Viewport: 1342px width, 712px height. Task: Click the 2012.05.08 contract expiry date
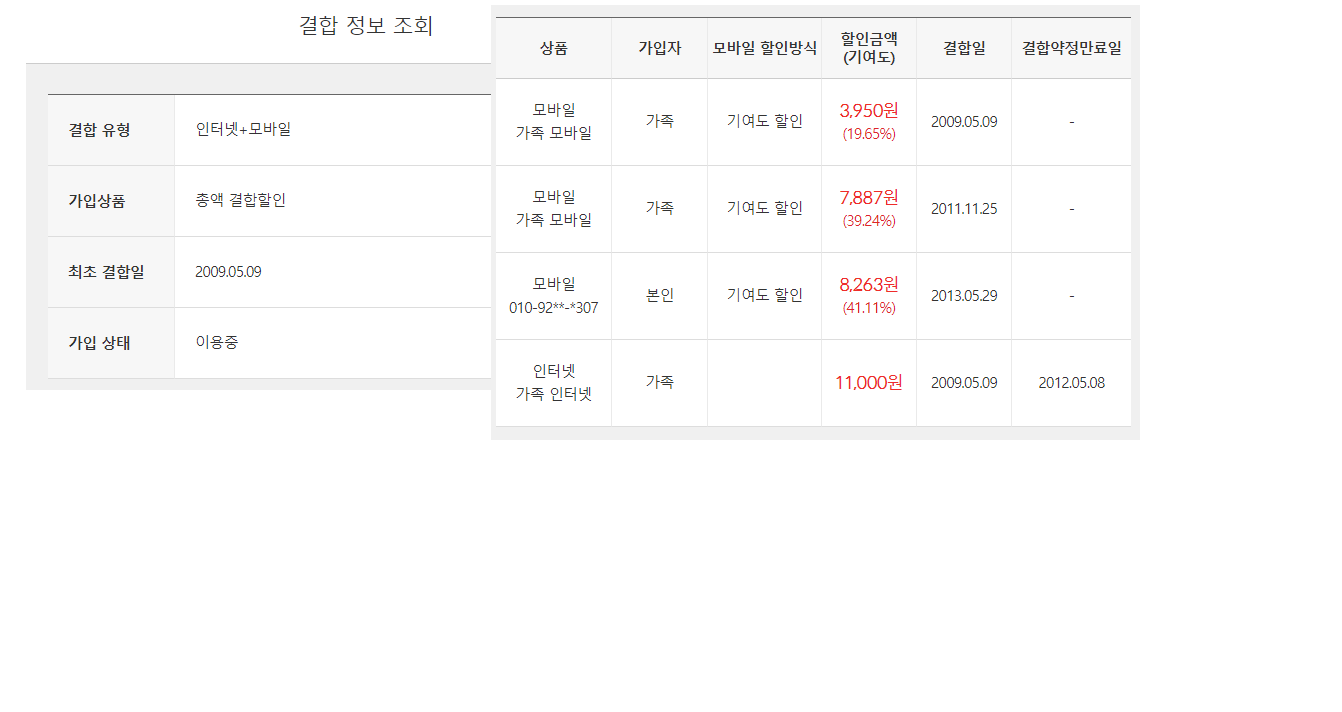click(x=1071, y=383)
